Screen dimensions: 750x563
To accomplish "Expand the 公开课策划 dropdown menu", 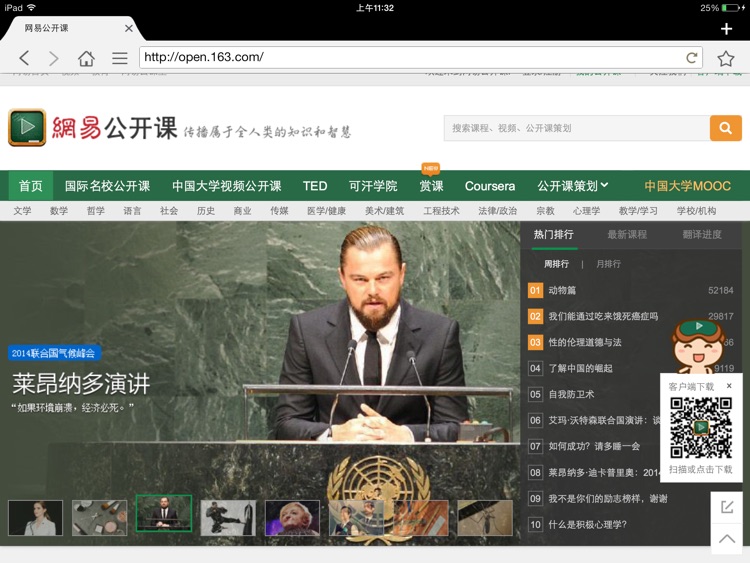I will (573, 186).
